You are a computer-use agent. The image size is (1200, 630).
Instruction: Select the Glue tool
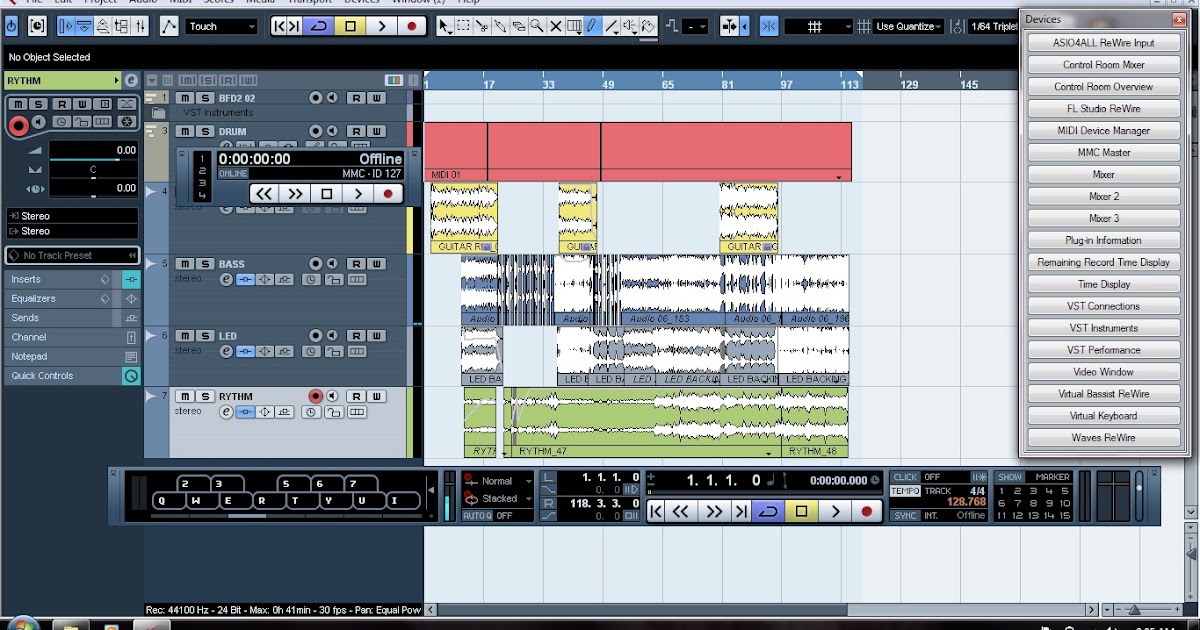[500, 27]
